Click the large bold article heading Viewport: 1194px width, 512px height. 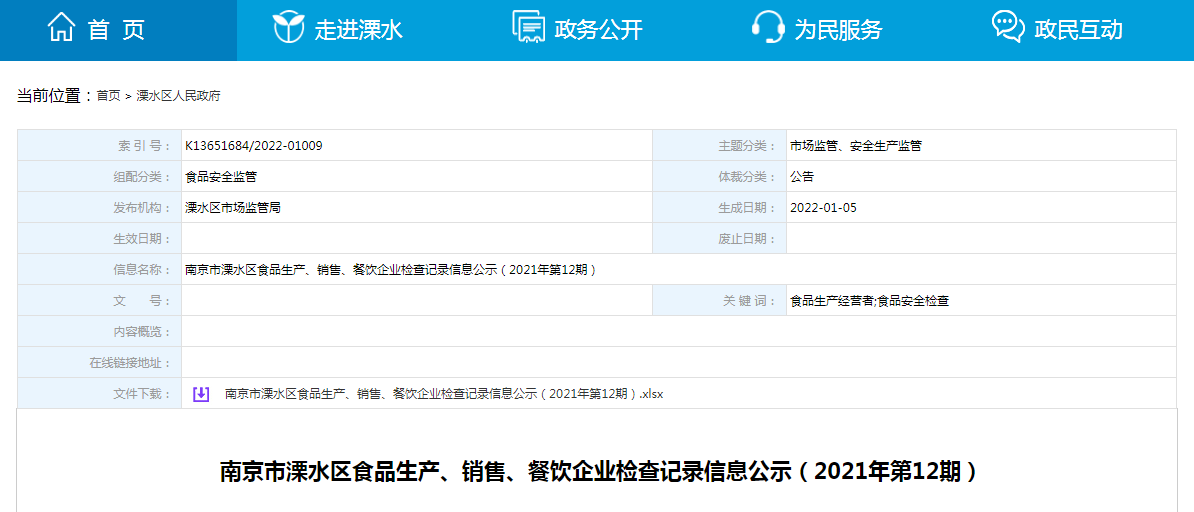click(598, 471)
